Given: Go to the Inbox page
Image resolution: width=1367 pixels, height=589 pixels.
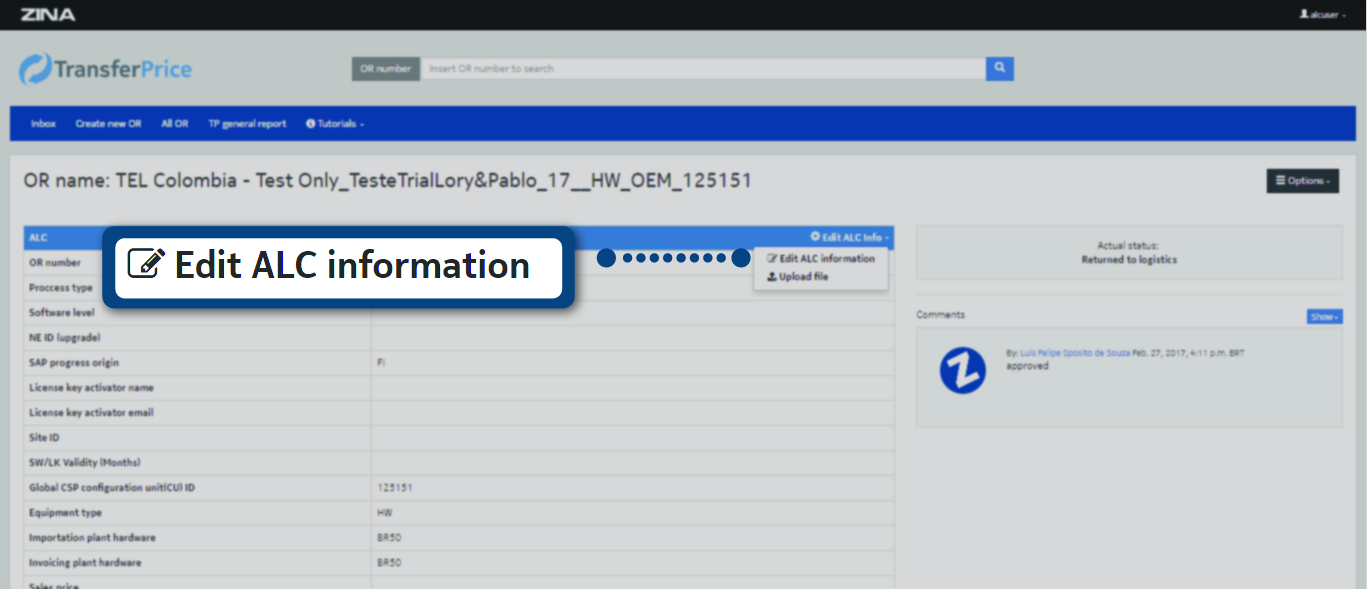Looking at the screenshot, I should [43, 124].
